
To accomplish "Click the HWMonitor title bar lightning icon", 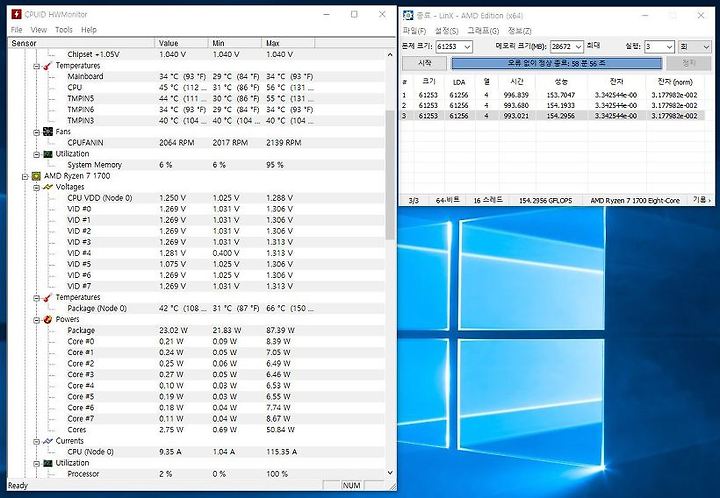I will [x=16, y=14].
